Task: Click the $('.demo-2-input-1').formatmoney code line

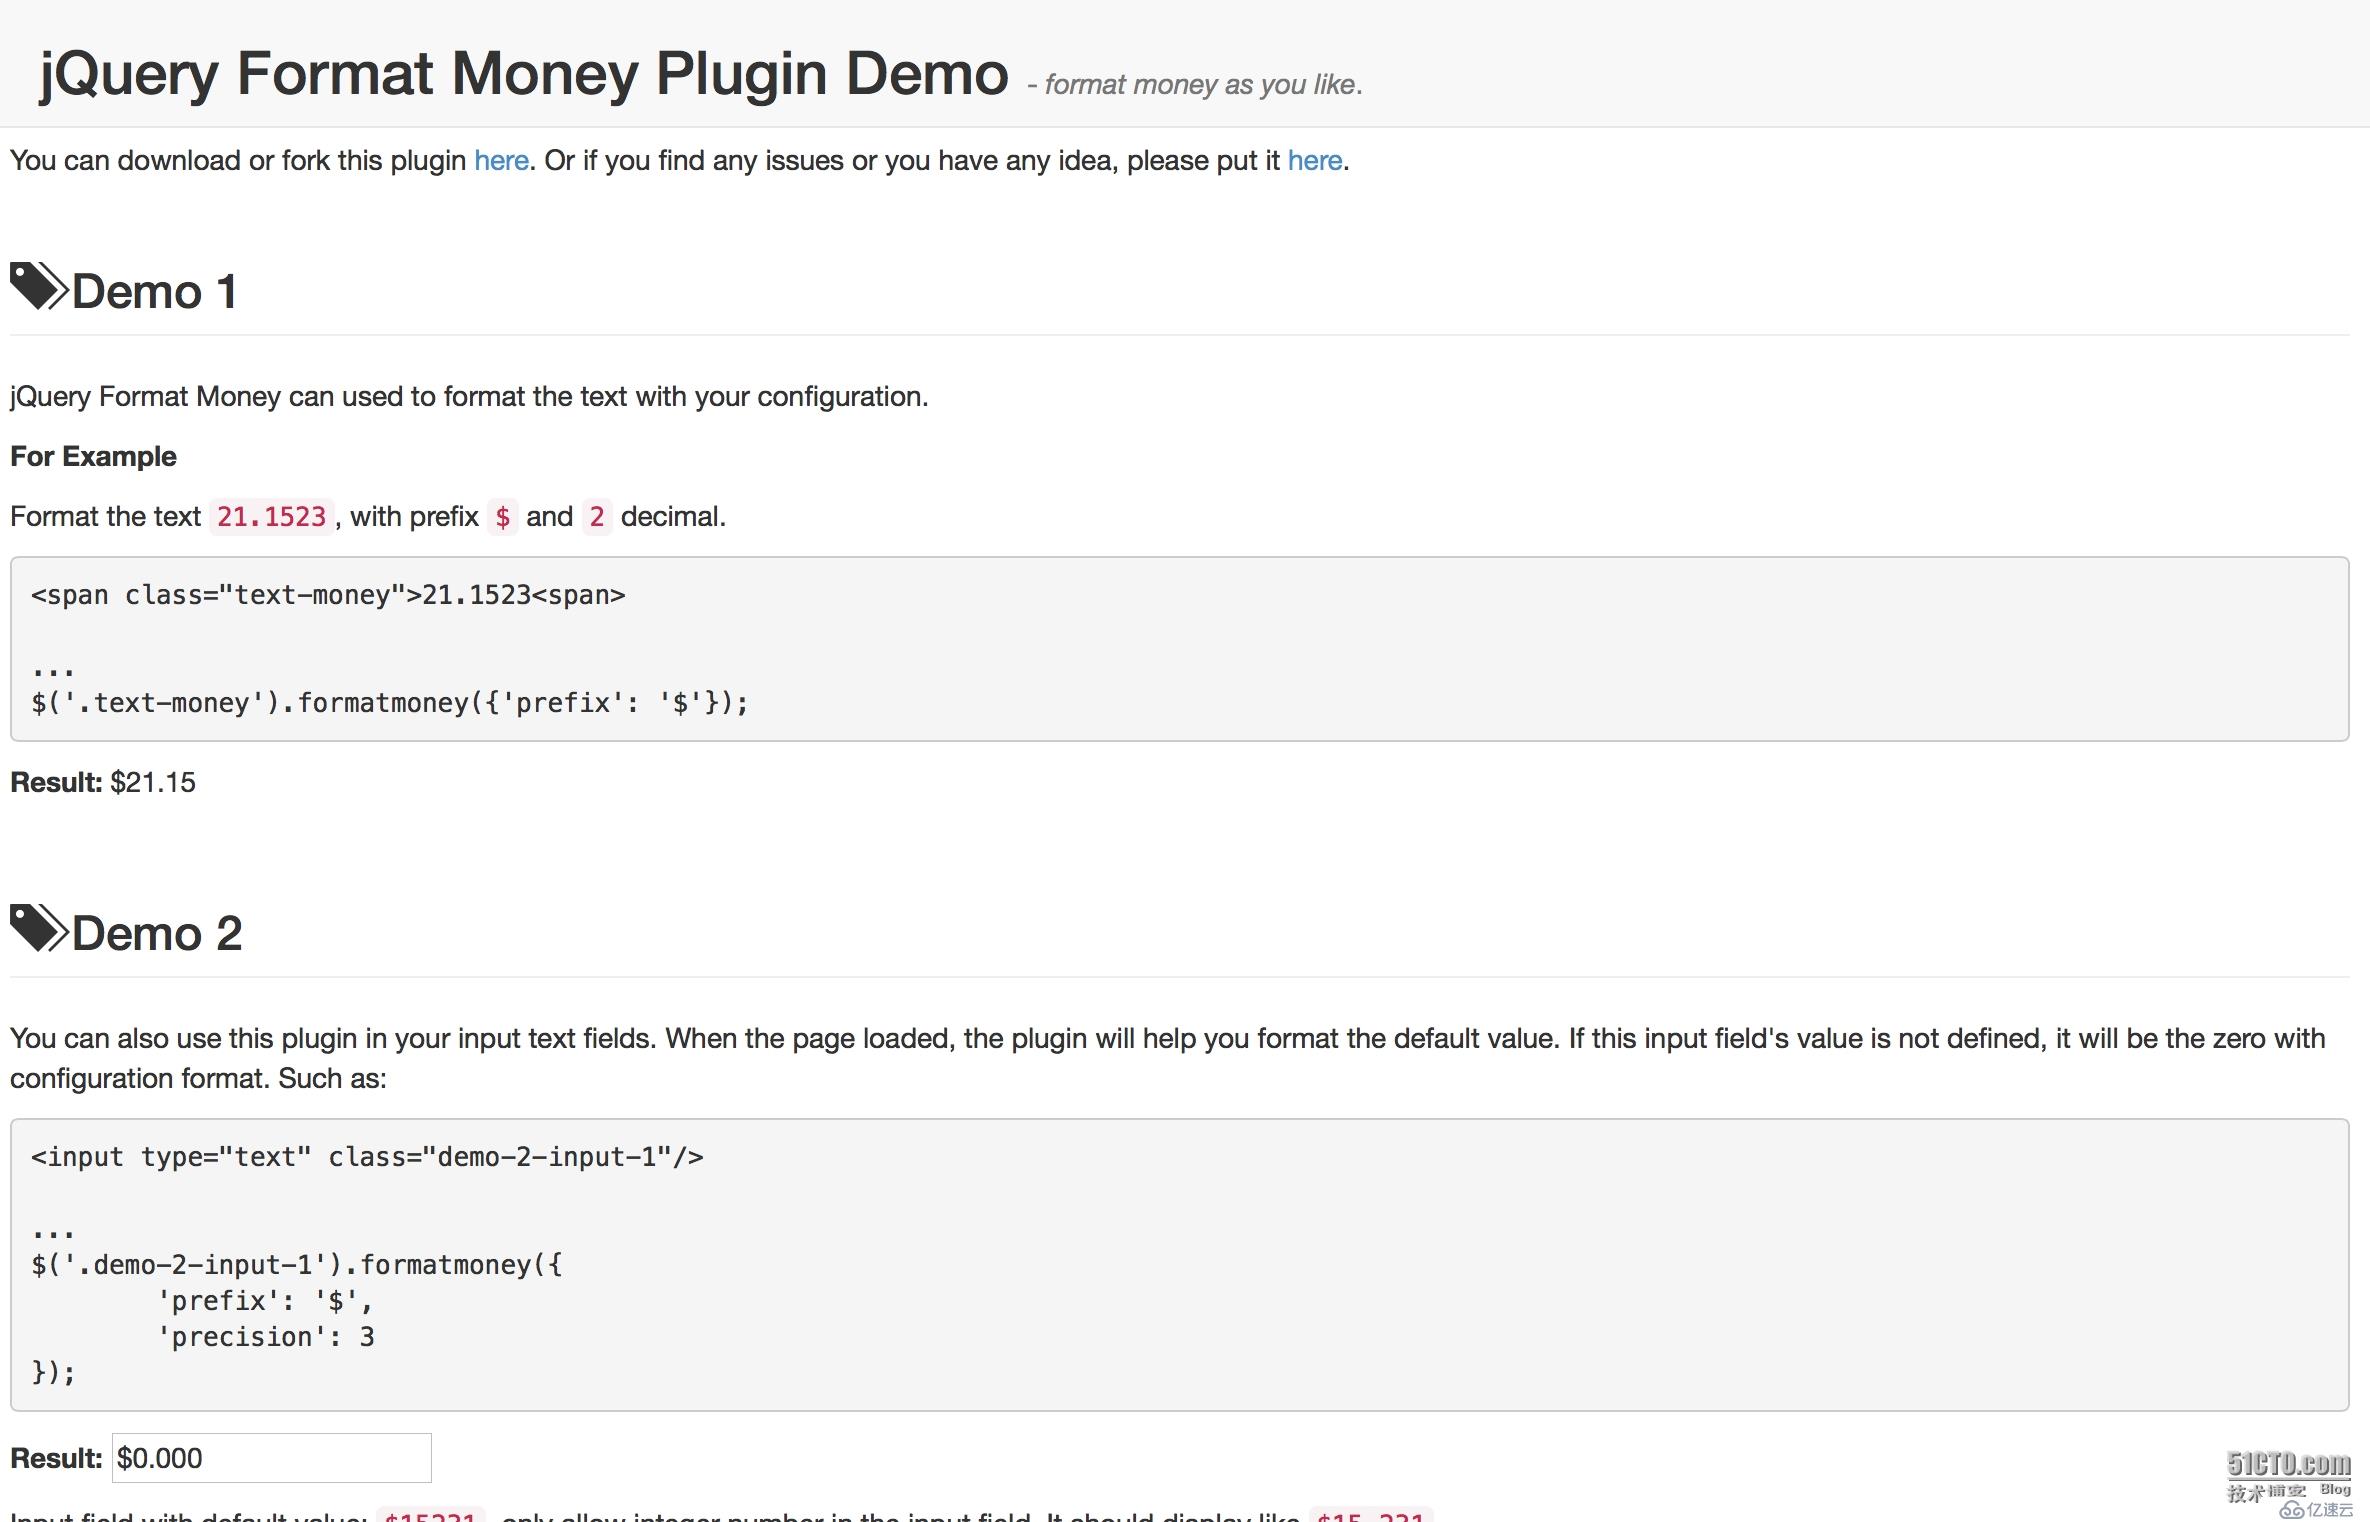Action: coord(297,1265)
